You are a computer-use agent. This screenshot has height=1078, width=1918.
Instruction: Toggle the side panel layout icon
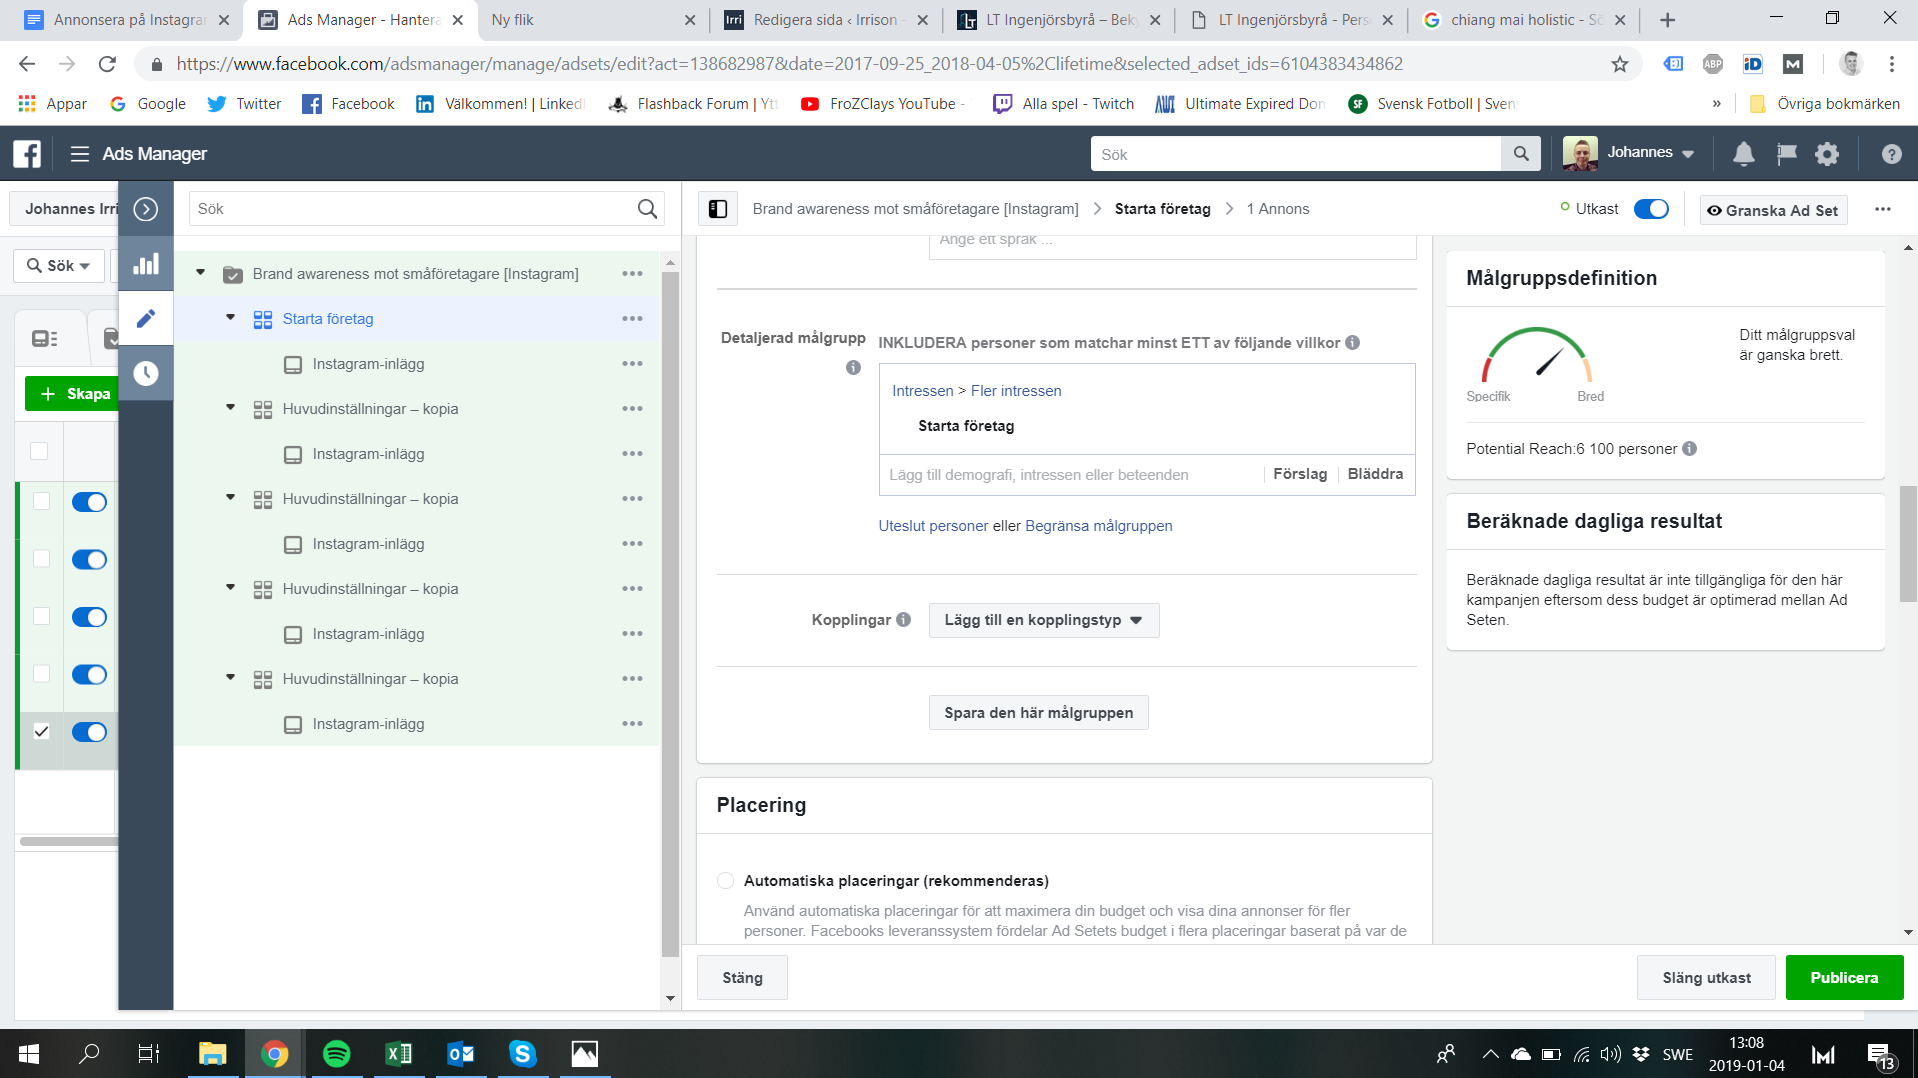tap(717, 209)
